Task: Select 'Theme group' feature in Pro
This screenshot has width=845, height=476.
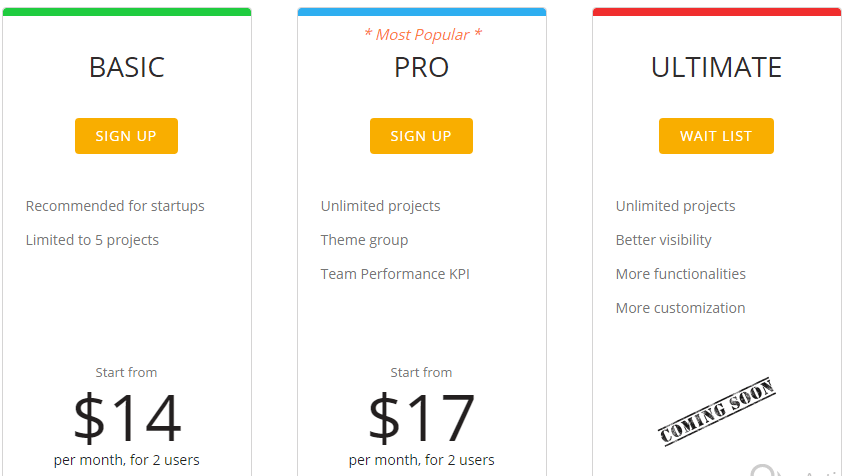Action: (x=364, y=240)
